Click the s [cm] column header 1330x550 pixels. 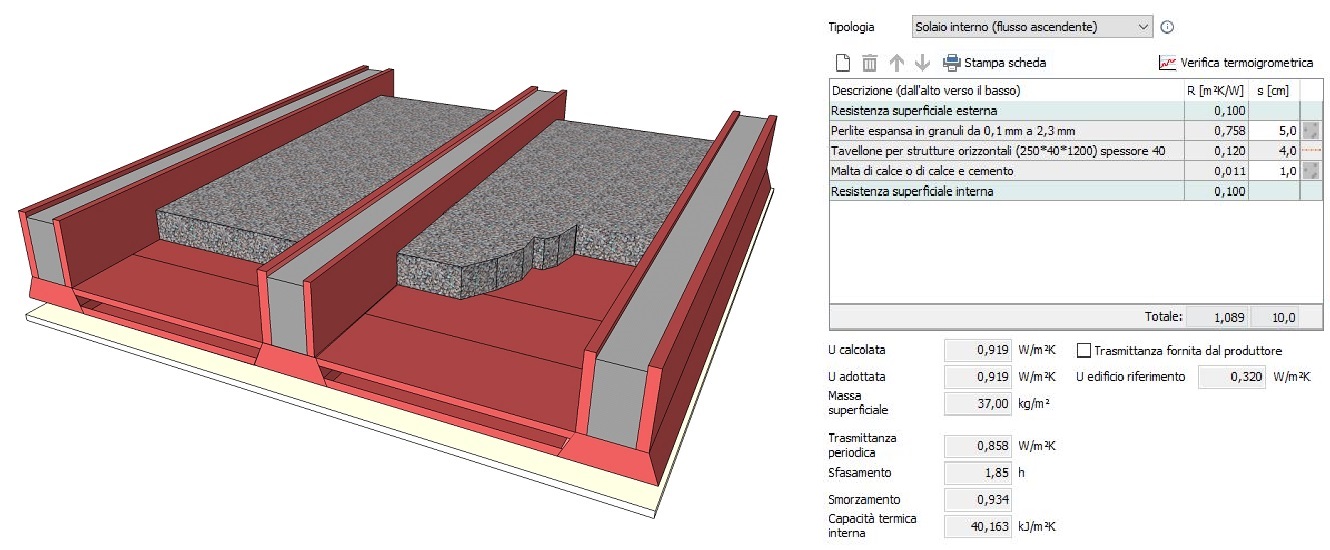pyautogui.click(x=1274, y=90)
